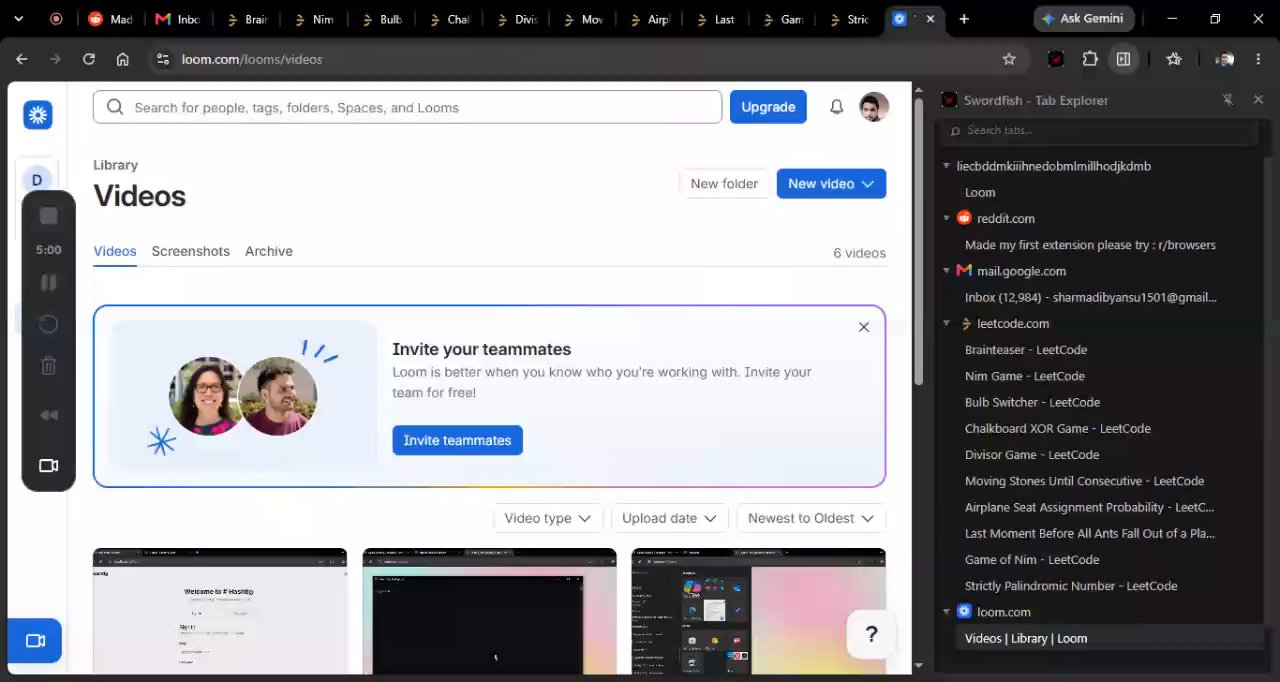
Task: Collapse the reddit.com group in Tab Explorer
Action: click(947, 218)
